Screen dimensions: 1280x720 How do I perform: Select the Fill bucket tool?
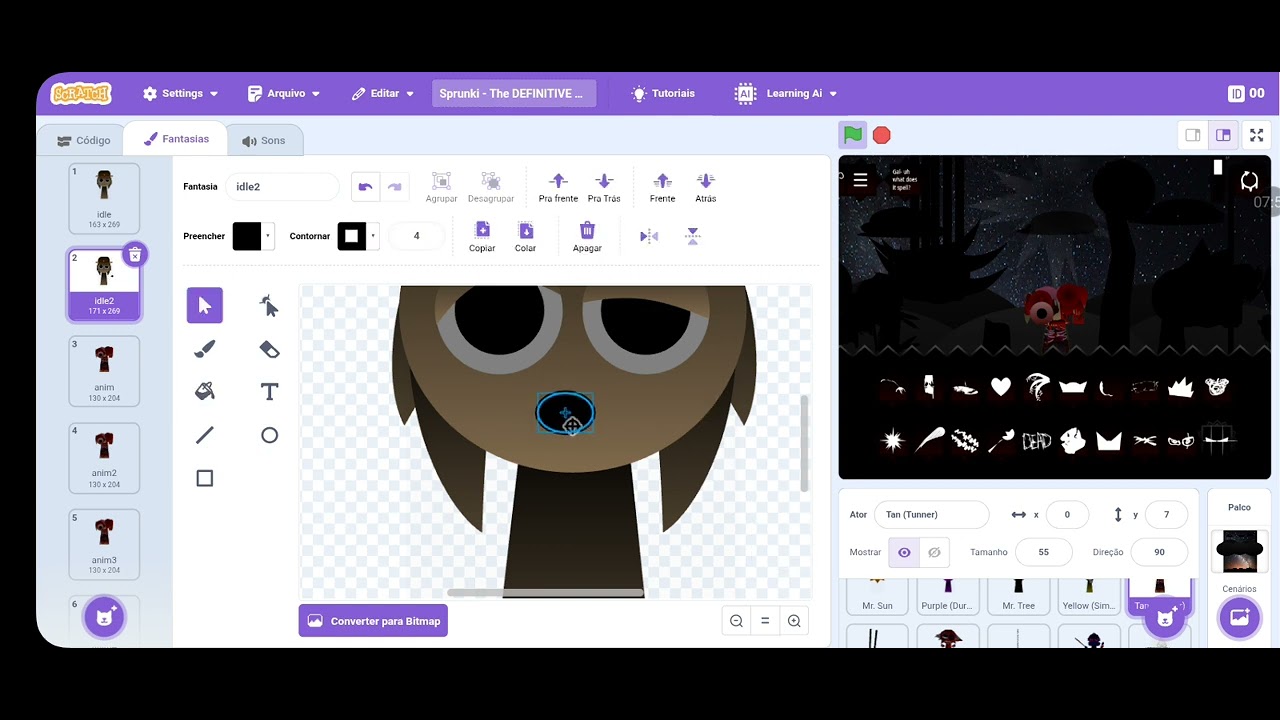pos(205,392)
